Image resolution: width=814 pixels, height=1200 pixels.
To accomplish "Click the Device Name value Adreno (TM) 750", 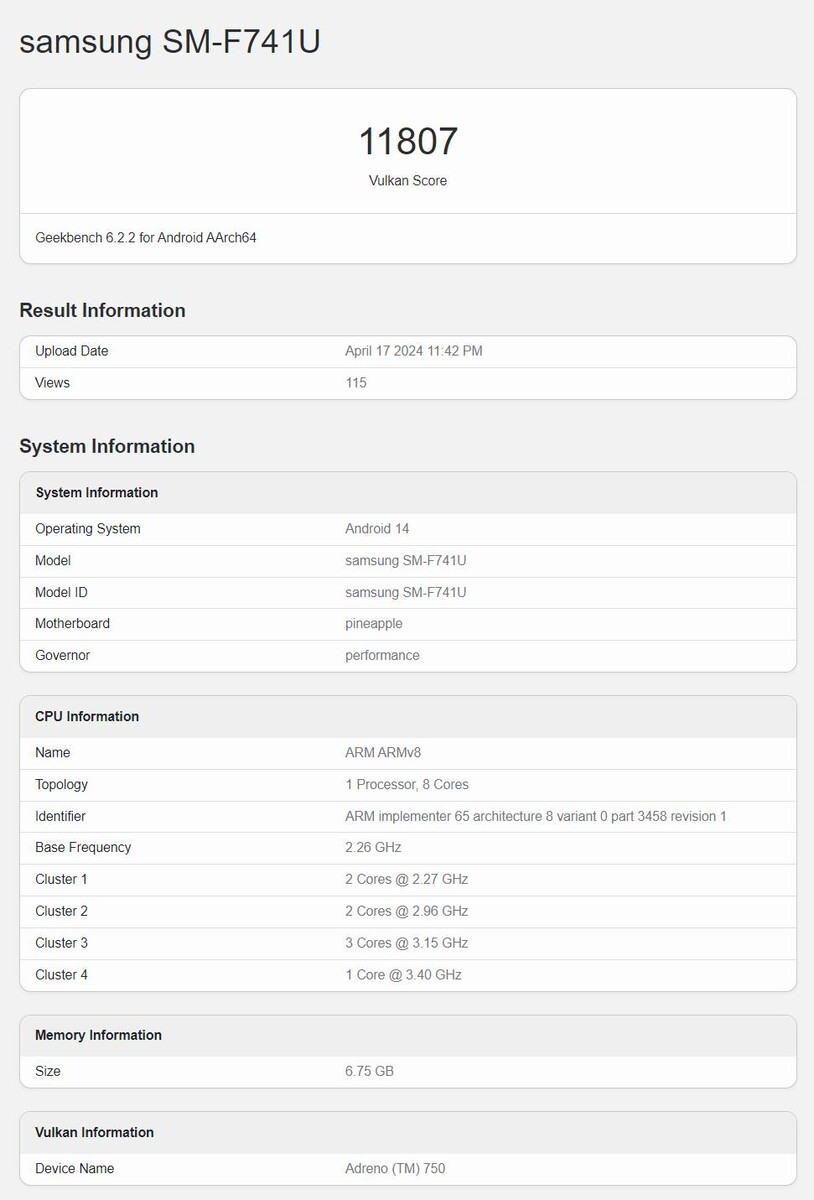I will (x=395, y=1168).
